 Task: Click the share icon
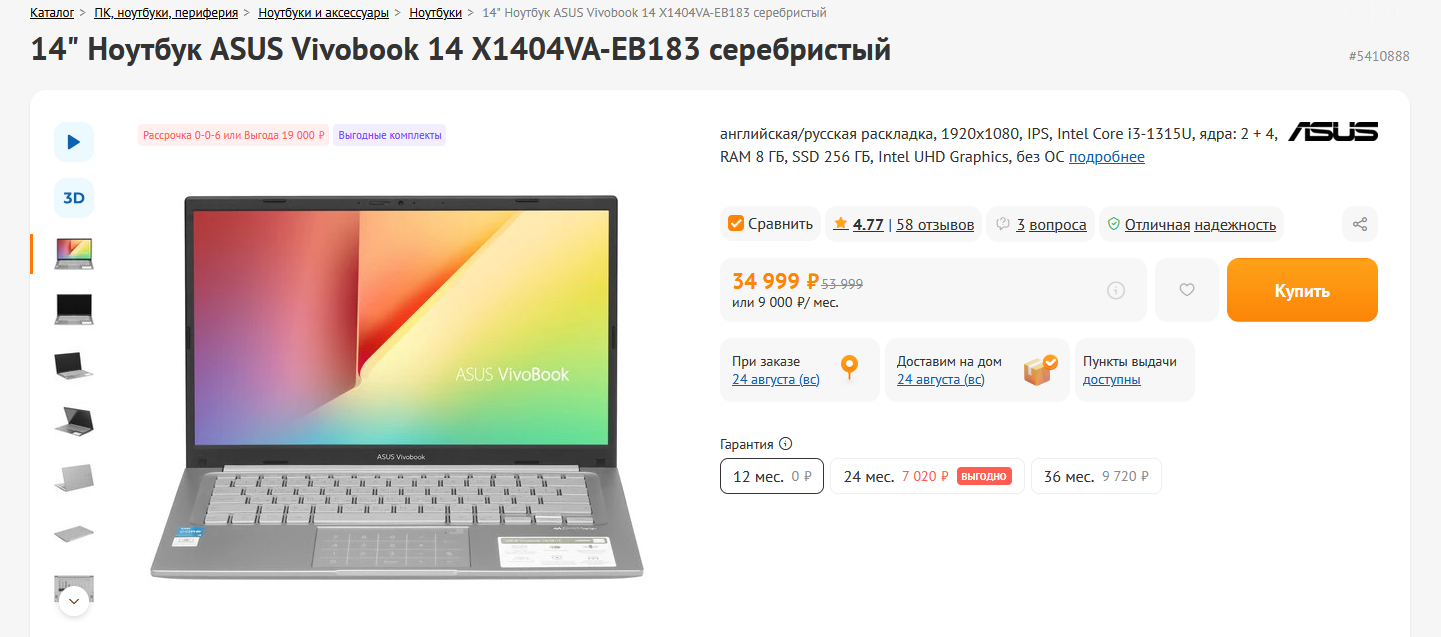1360,224
